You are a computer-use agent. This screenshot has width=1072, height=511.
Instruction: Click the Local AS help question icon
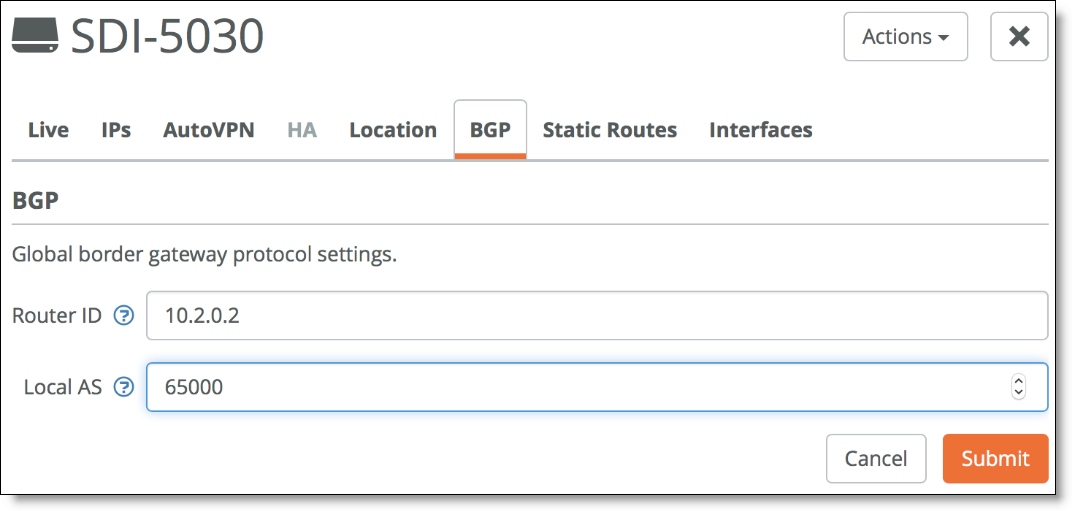124,387
